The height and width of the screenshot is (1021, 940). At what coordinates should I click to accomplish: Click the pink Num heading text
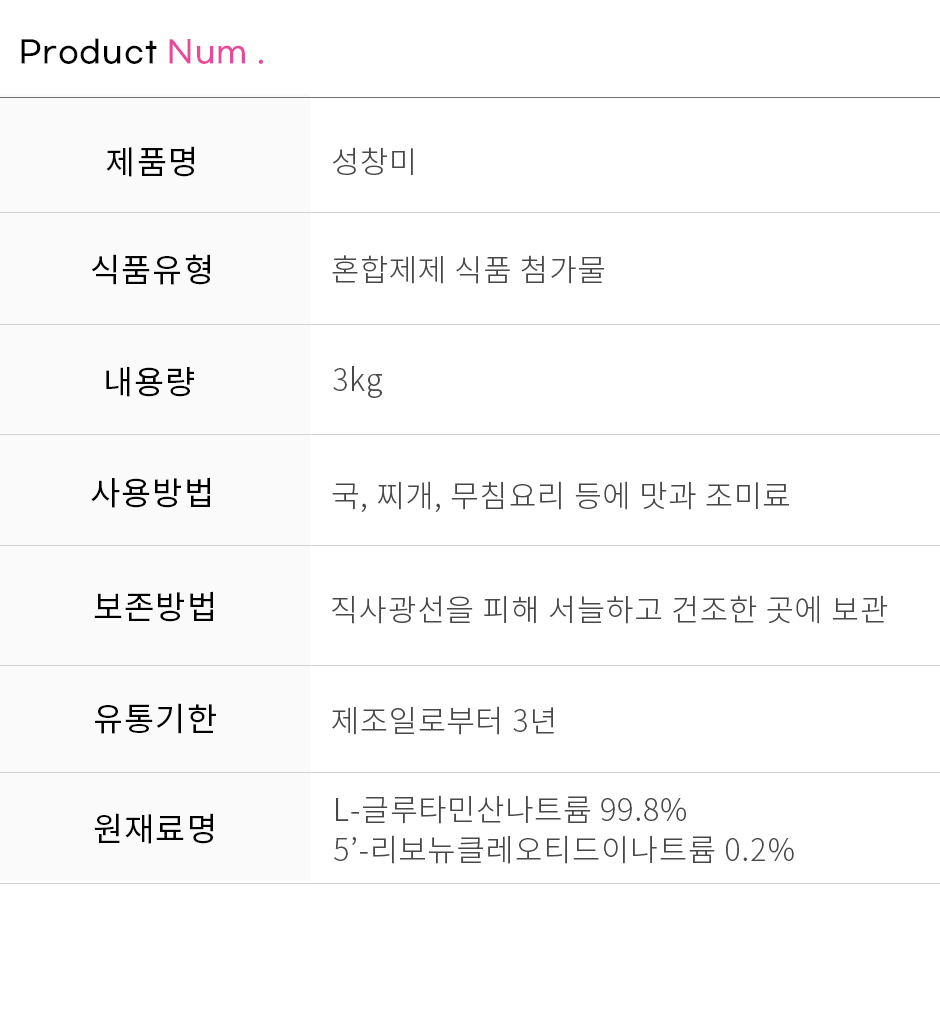click(x=207, y=52)
